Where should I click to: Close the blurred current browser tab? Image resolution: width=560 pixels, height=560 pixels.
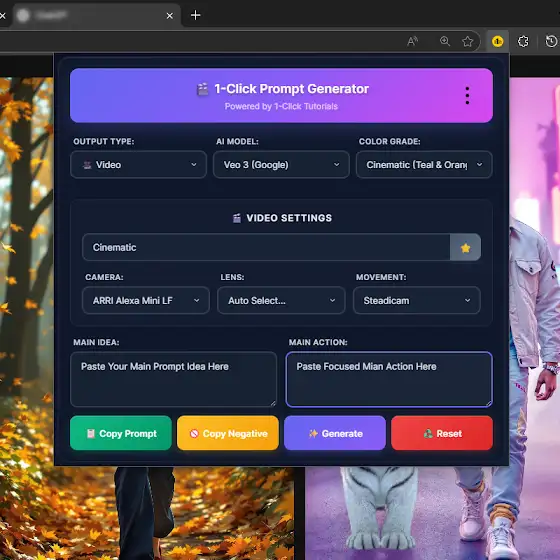click(170, 16)
